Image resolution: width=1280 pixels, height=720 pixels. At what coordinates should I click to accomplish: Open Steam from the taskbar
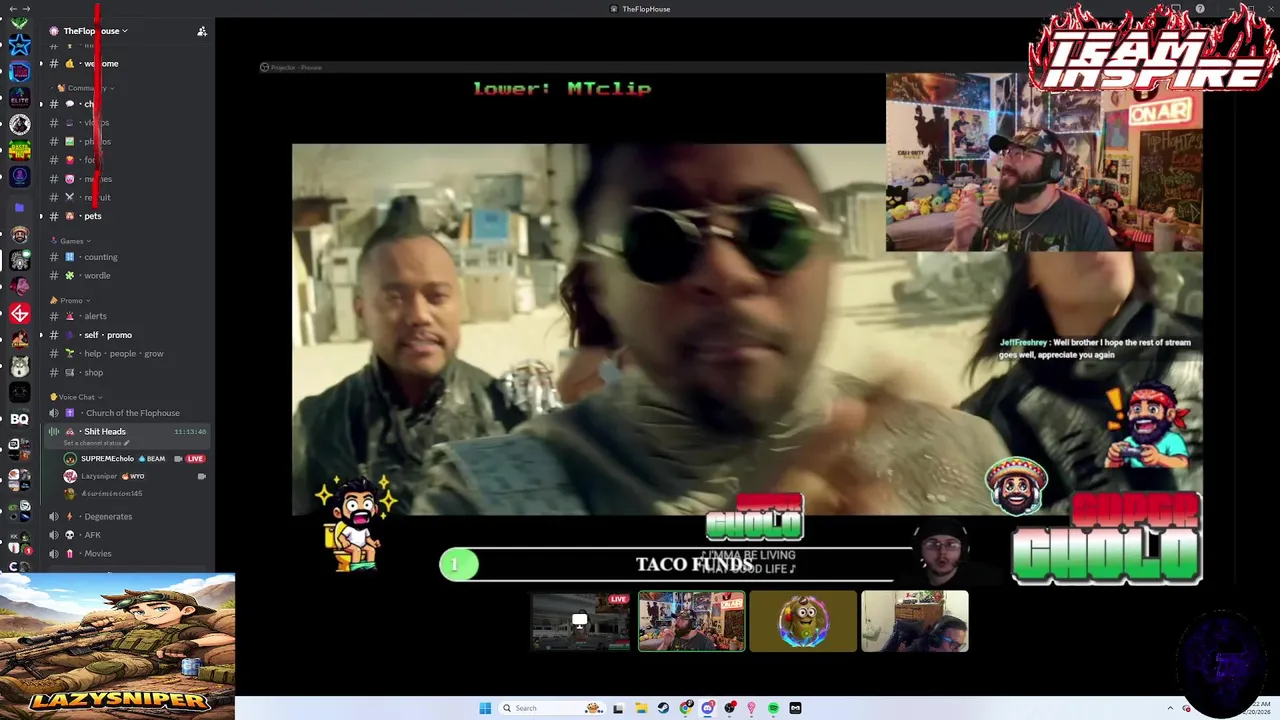click(x=663, y=708)
